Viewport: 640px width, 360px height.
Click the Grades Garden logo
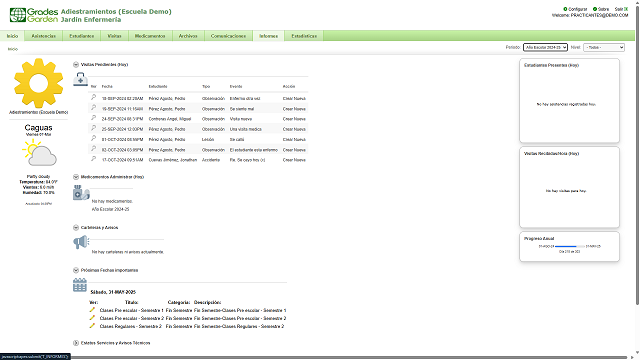[x=34, y=15]
